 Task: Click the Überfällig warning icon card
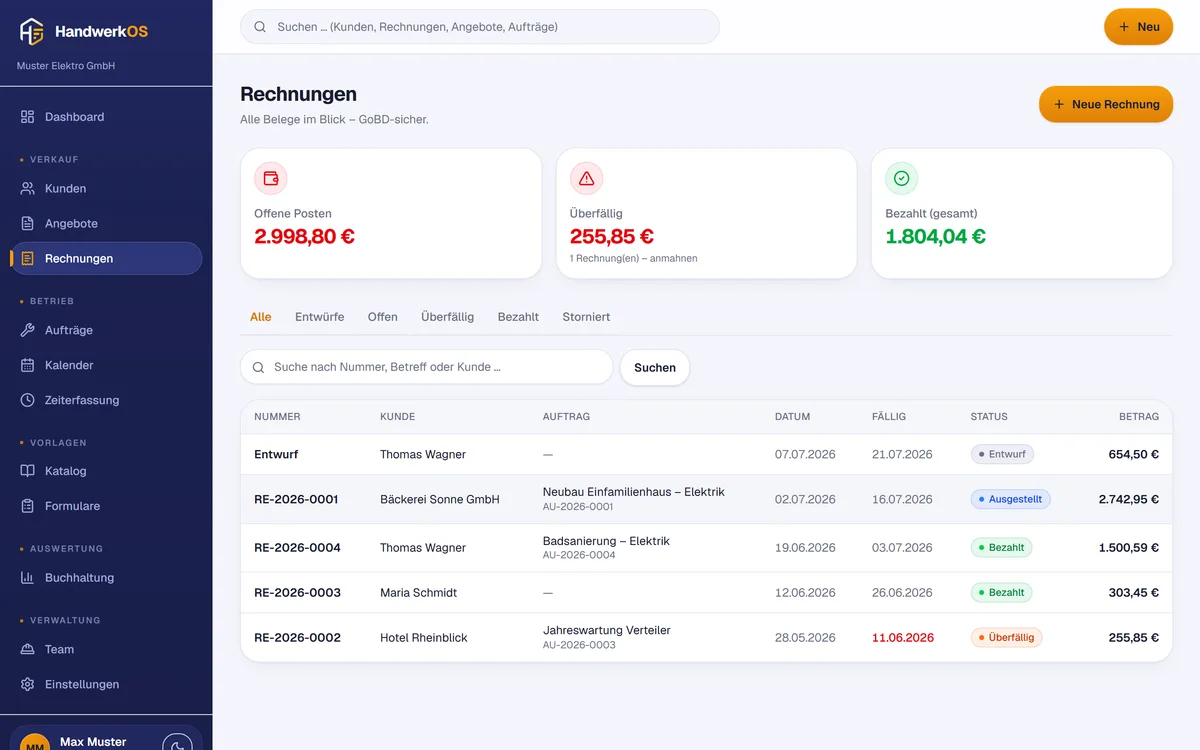(x=706, y=213)
